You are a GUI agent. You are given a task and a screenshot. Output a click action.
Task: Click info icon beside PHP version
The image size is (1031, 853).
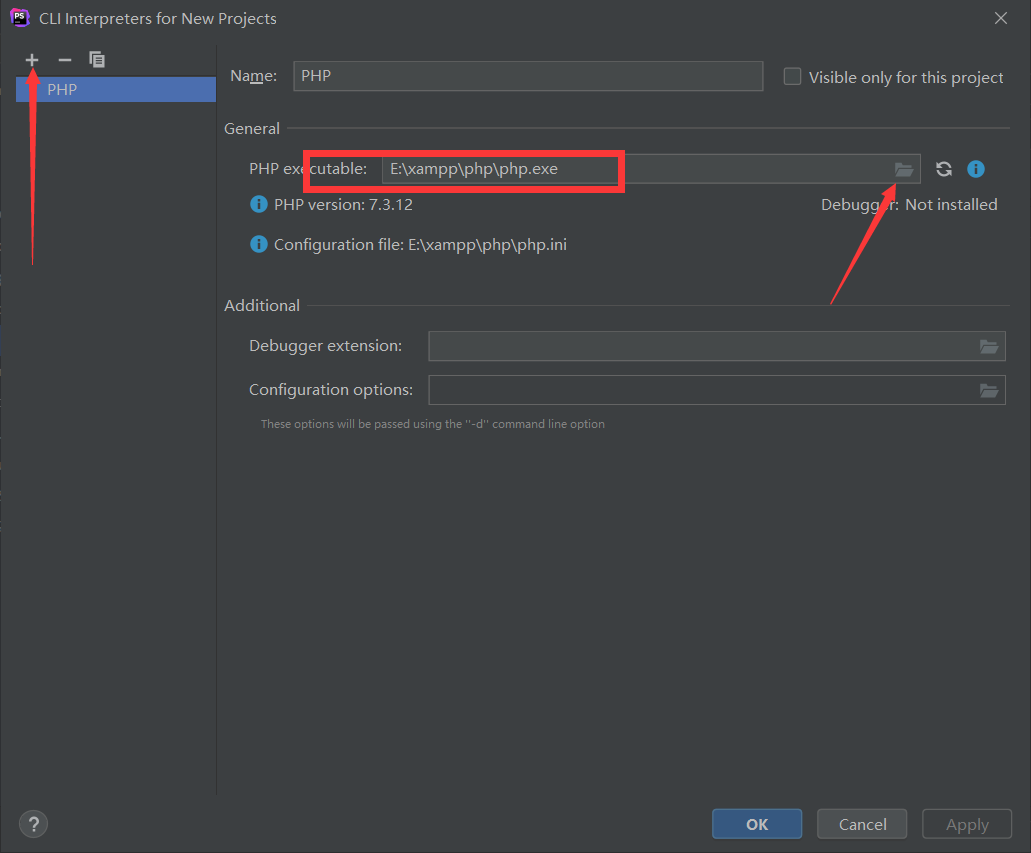click(259, 205)
